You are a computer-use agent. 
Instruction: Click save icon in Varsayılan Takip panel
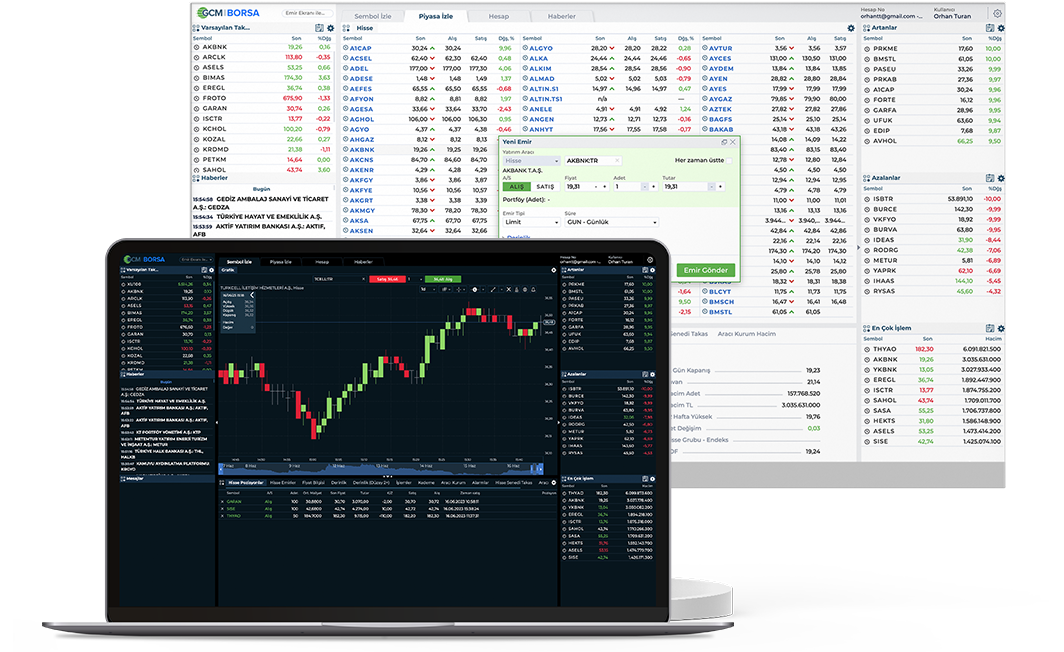coord(319,28)
